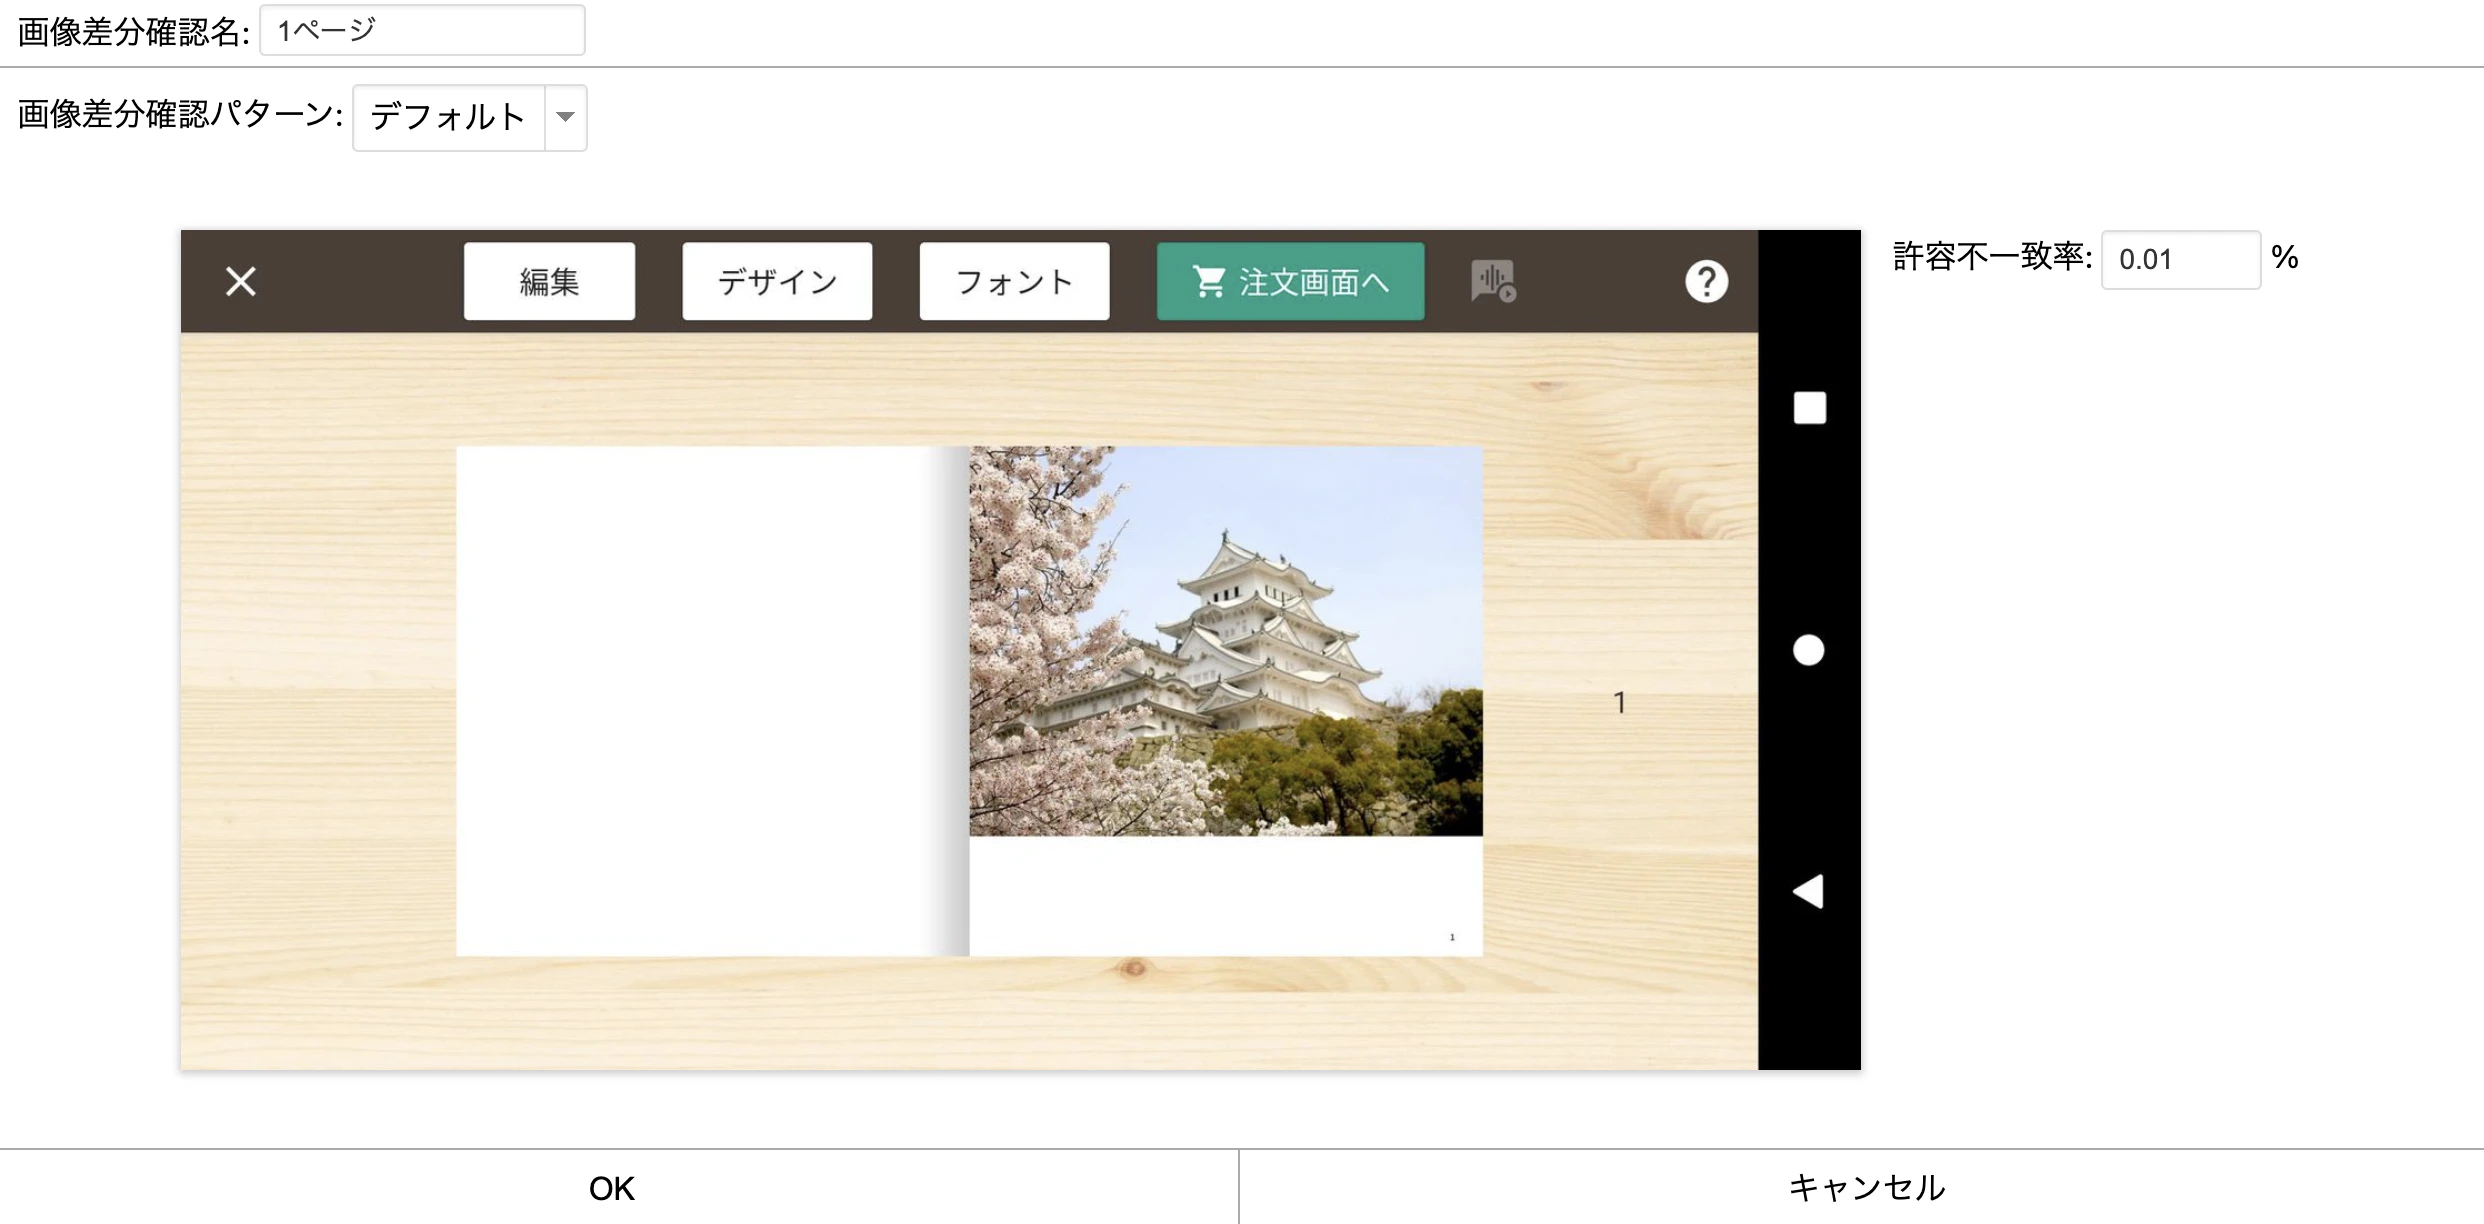Go to order screen via 注文画面へ

(x=1290, y=281)
